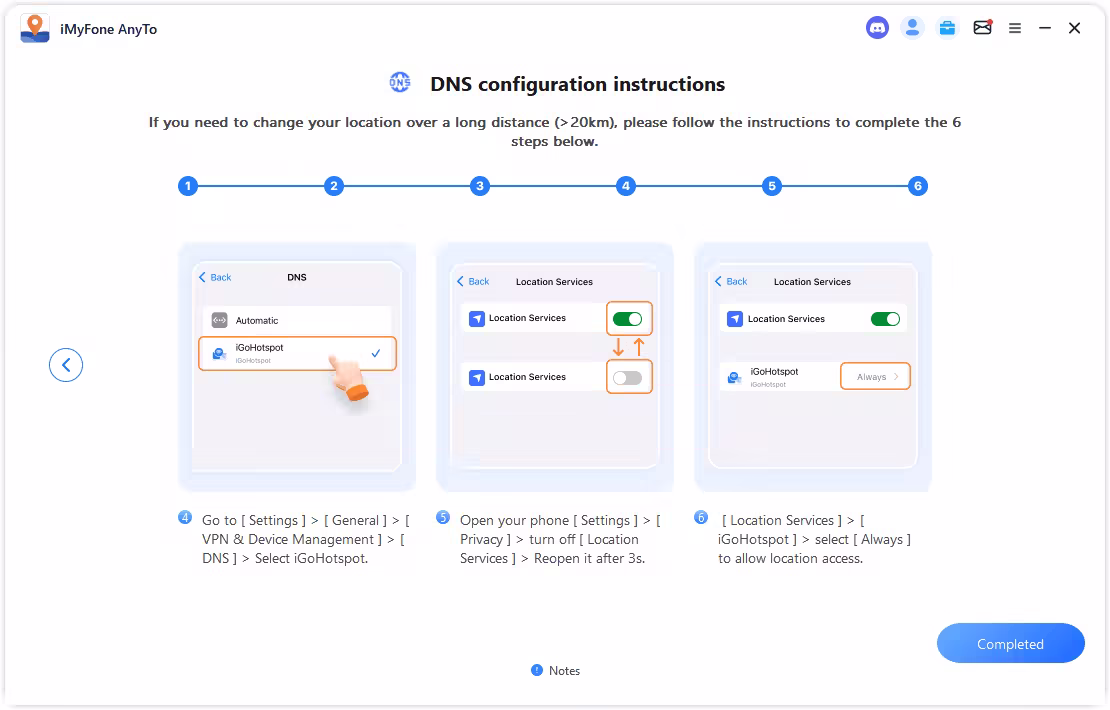
Task: Click the left navigation chevron
Action: pos(66,364)
